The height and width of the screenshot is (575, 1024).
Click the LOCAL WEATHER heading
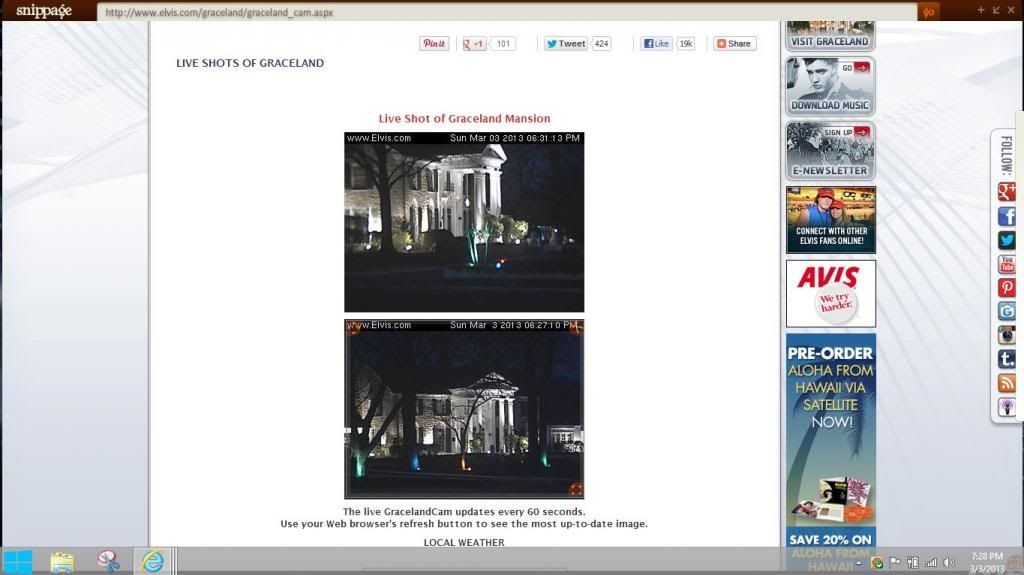point(464,542)
